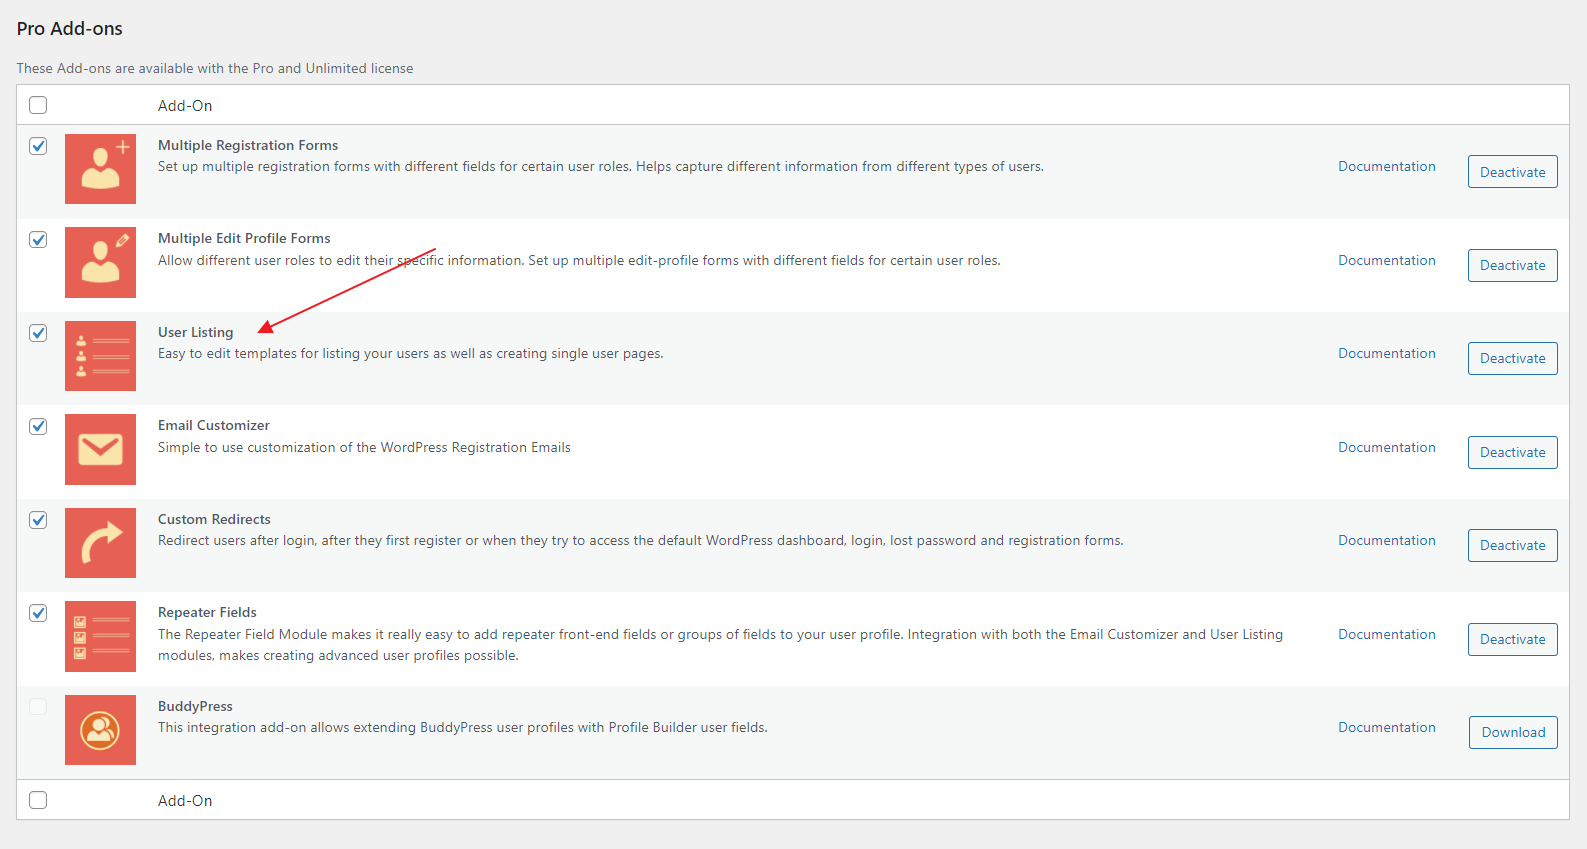Click the User Listing add-on icon
The image size is (1587, 849).
pyautogui.click(x=100, y=356)
